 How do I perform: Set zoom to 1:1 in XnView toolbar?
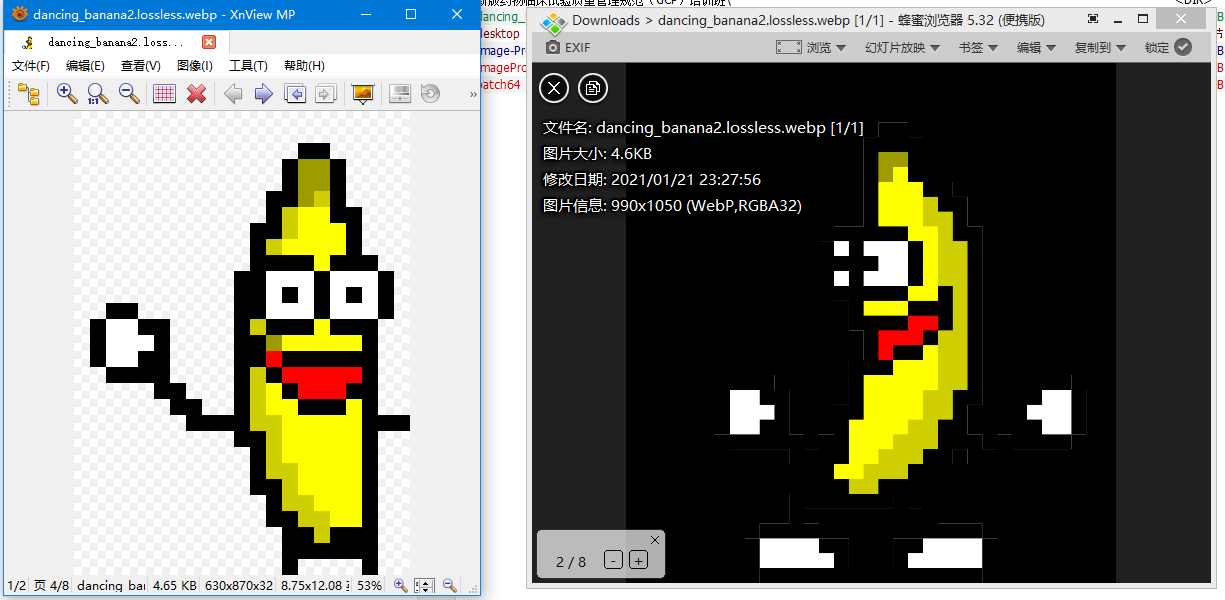98,94
